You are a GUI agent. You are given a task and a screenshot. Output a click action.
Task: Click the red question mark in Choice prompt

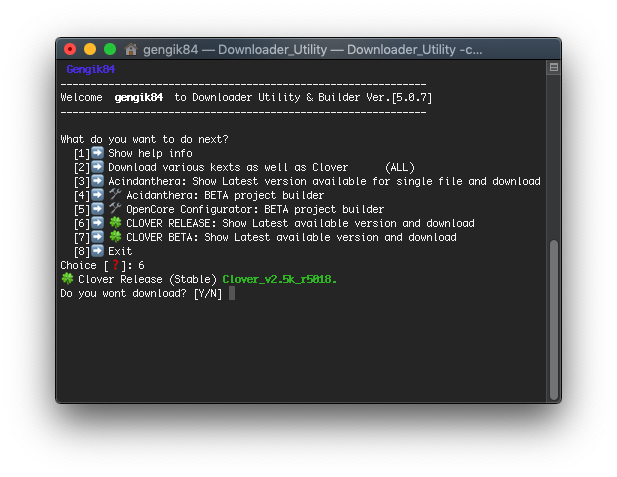pyautogui.click(x=115, y=265)
